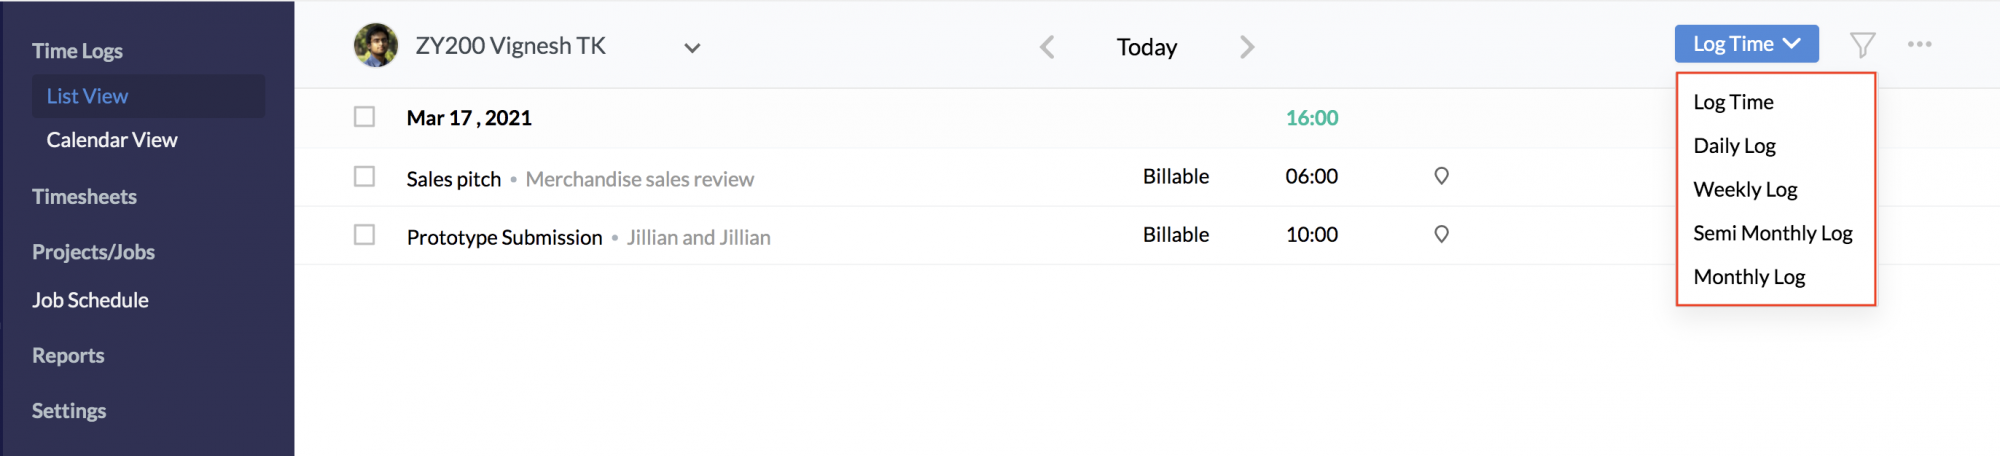Select Semi Monthly Log option
The image size is (2000, 456).
pos(1772,233)
